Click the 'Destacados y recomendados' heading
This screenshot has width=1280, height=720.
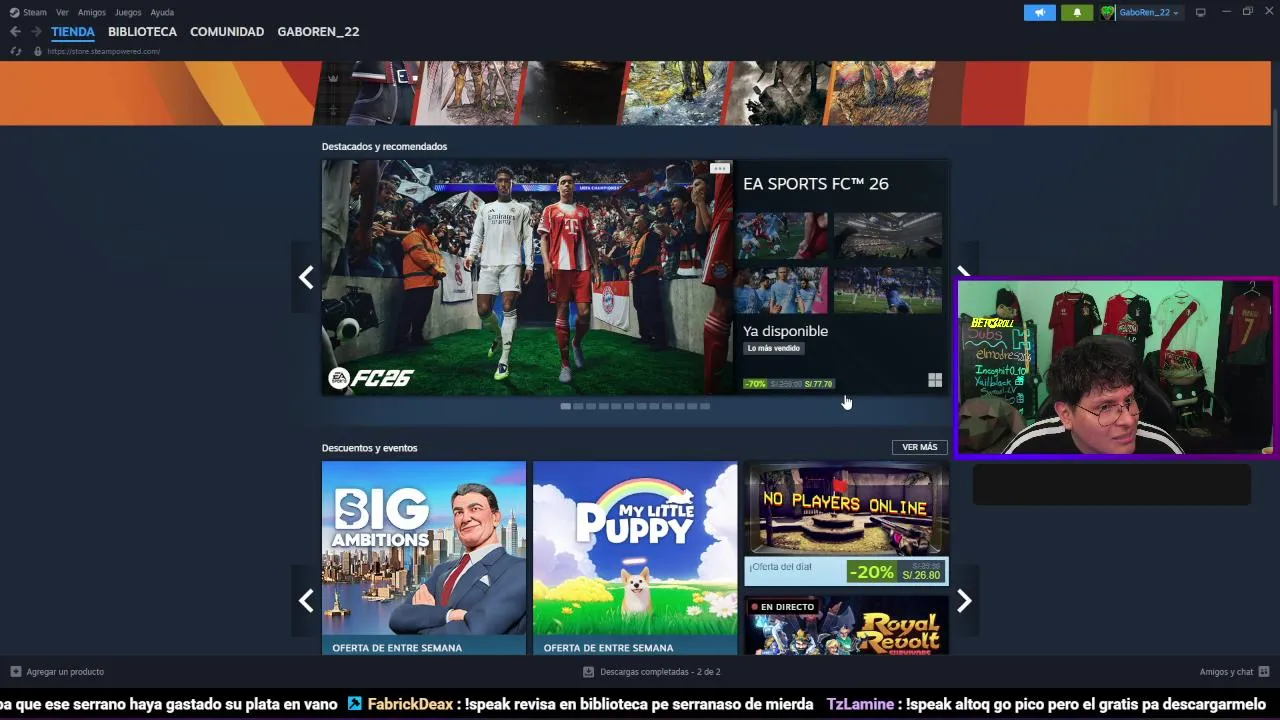pyautogui.click(x=384, y=147)
